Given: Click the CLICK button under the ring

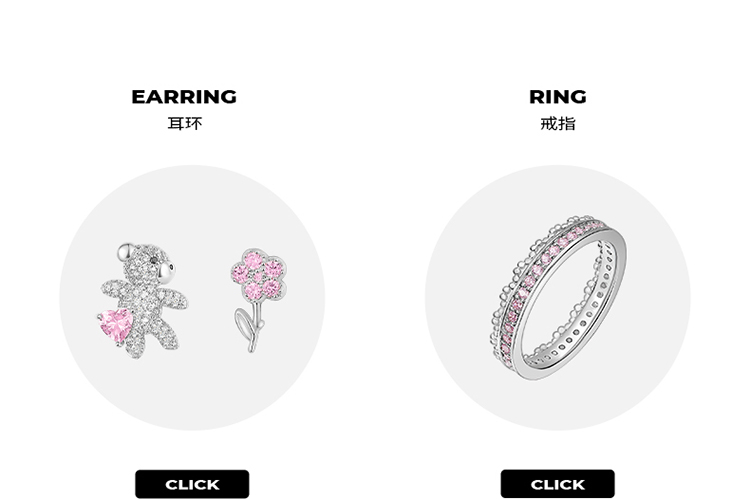Looking at the screenshot, I should tap(557, 484).
